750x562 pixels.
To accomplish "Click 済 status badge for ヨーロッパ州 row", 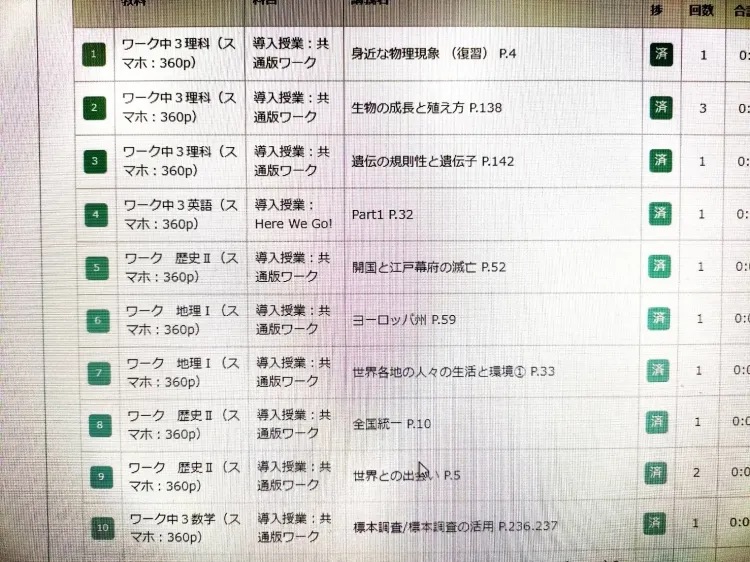I will pyautogui.click(x=657, y=318).
